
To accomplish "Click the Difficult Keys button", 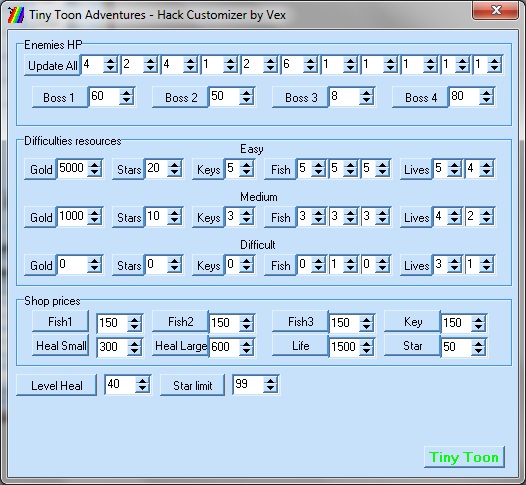I will [208, 265].
